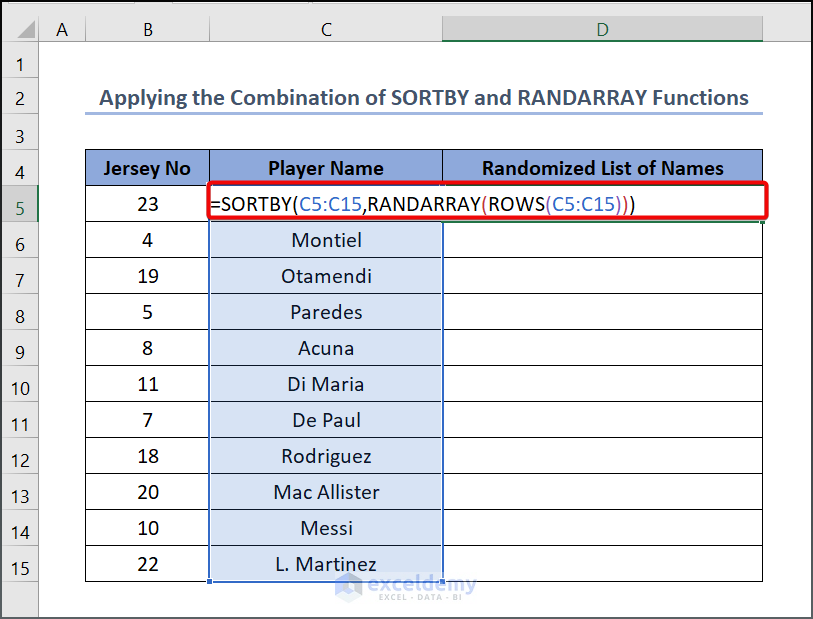Click inside the SORTBY formula being edited

423,204
